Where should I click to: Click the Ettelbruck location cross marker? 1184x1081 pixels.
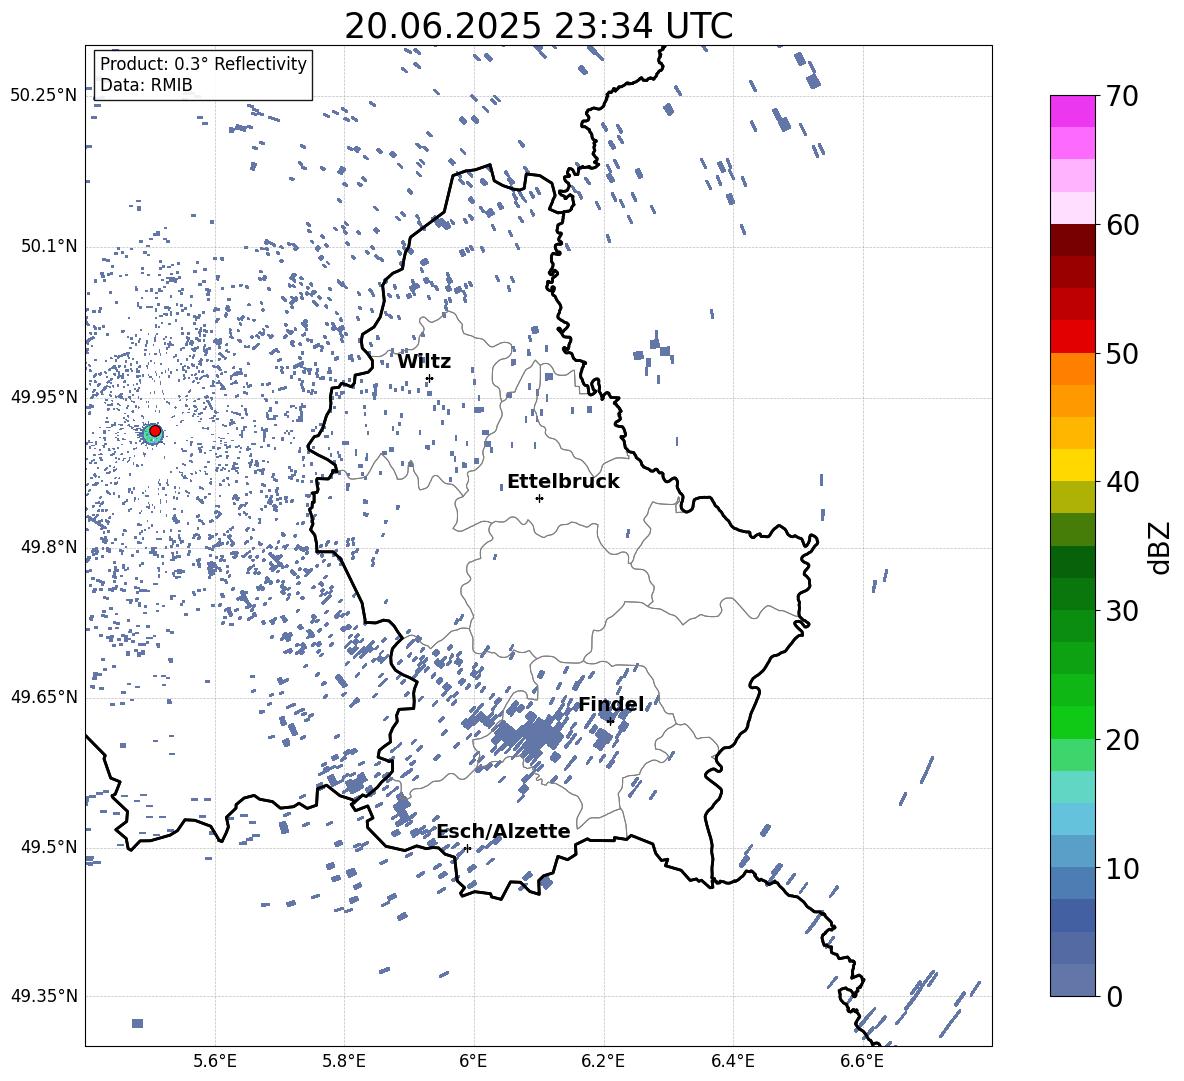(x=539, y=498)
